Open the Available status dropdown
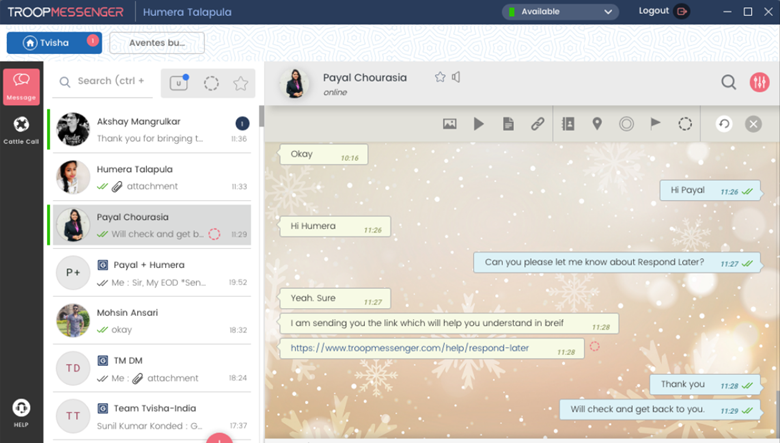Viewport: 780px width, 443px height. click(561, 11)
